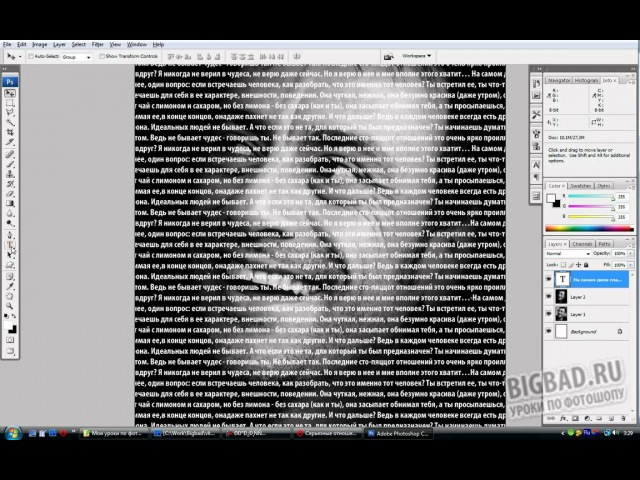
Task: Click the Windows Start button
Action: click(x=13, y=433)
